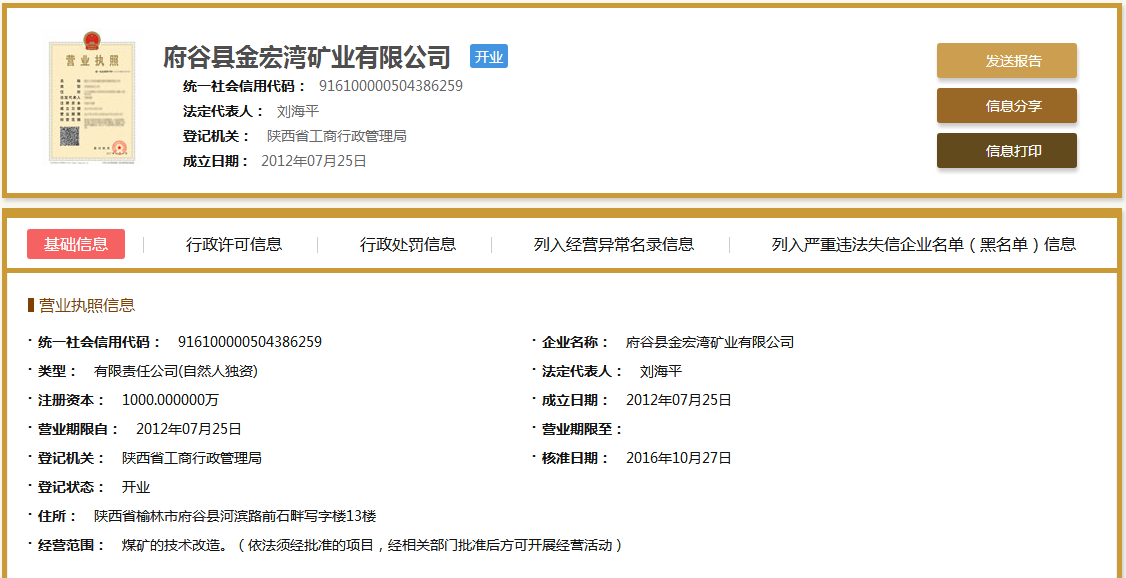The height and width of the screenshot is (578, 1126).
Task: Click the 陕西省工商行政管理局 text in the header
Action: (x=336, y=136)
